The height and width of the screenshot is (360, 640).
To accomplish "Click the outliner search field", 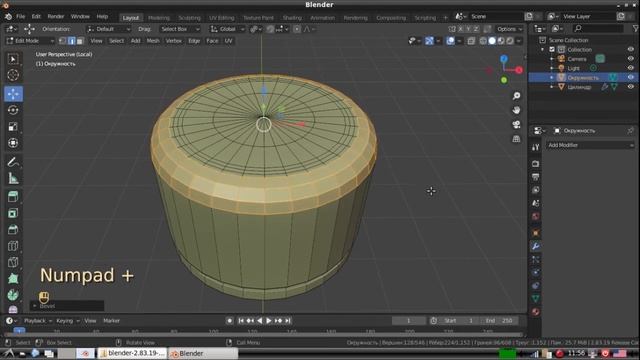I will coord(599,29).
